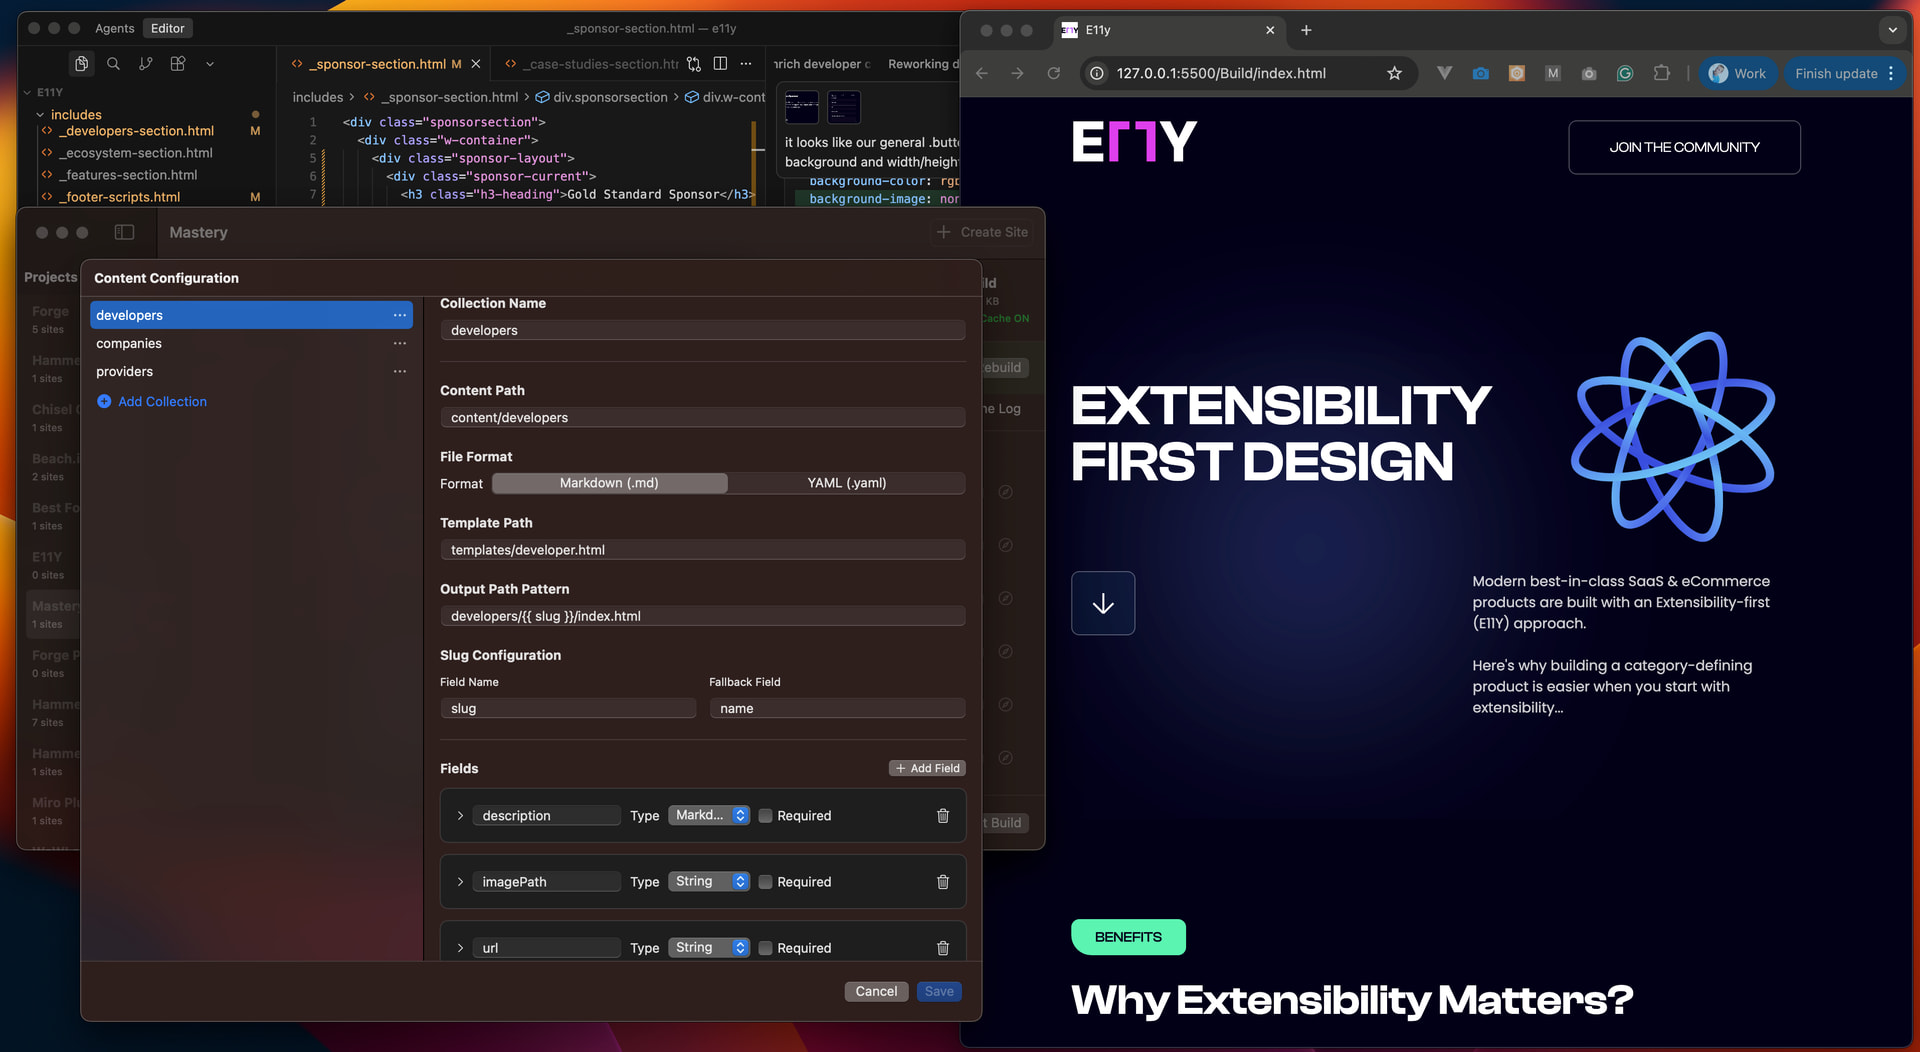Image resolution: width=1920 pixels, height=1052 pixels.
Task: Bookmark the page with star icon
Action: (x=1394, y=73)
